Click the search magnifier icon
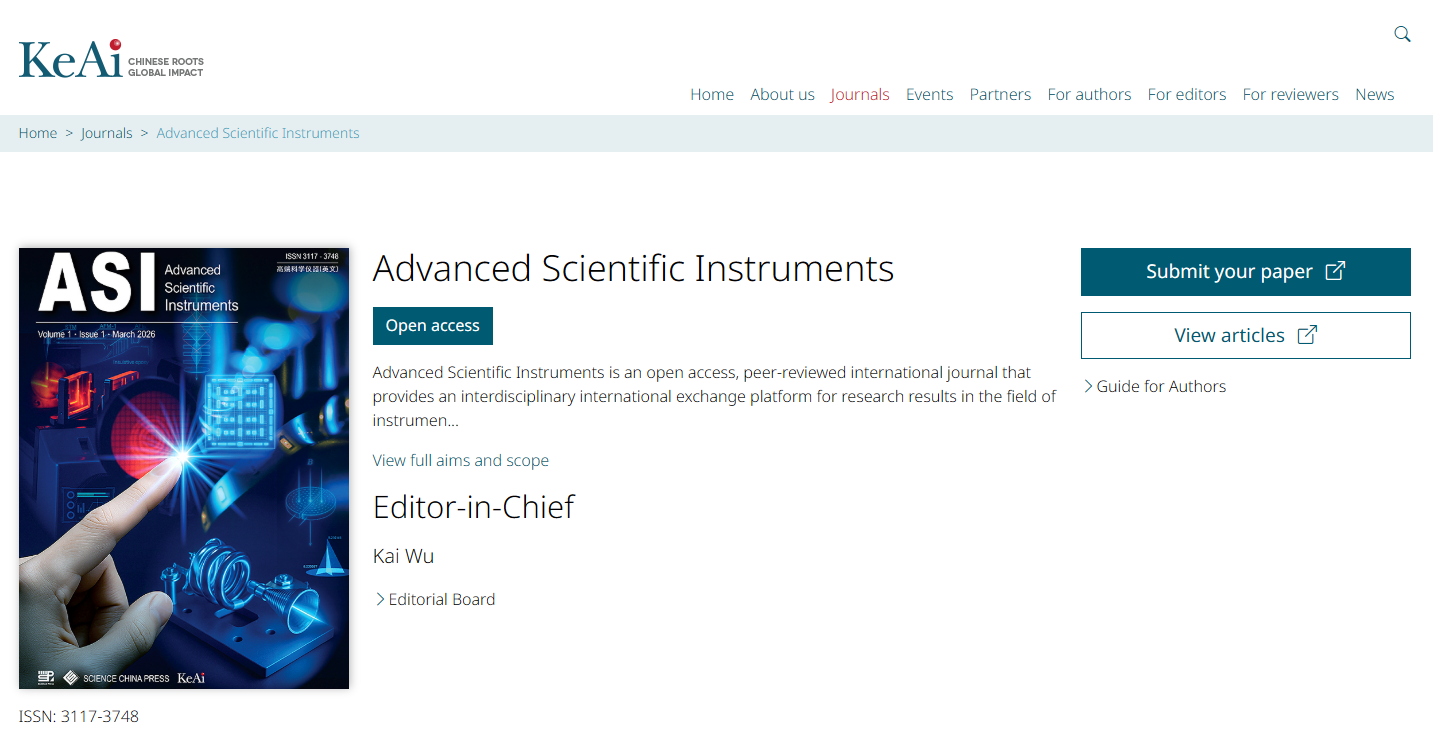The height and width of the screenshot is (737, 1433). [1402, 34]
